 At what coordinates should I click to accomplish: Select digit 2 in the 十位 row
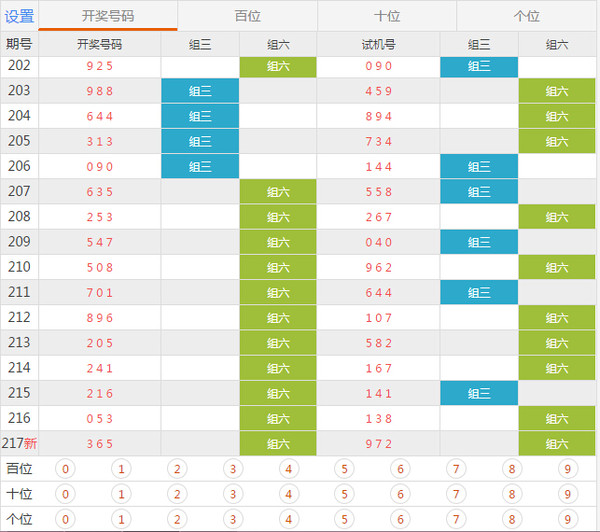point(177,494)
